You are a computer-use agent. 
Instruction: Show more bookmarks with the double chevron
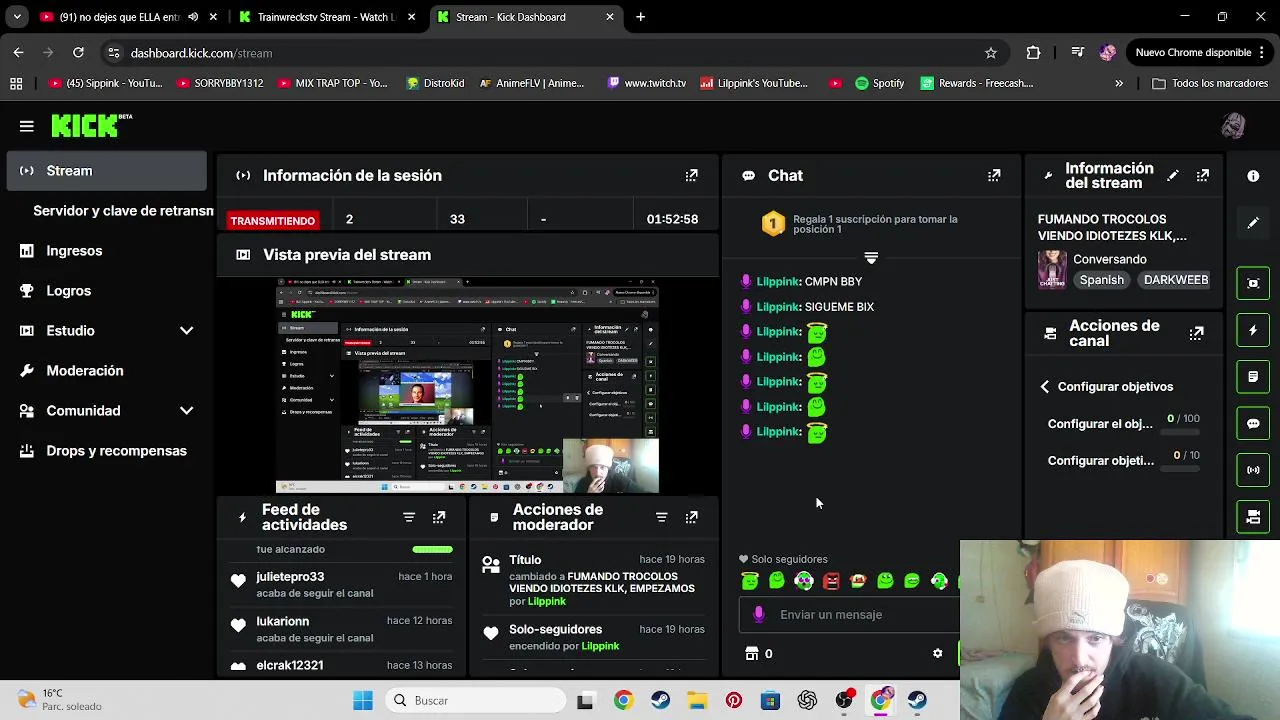coord(1119,83)
